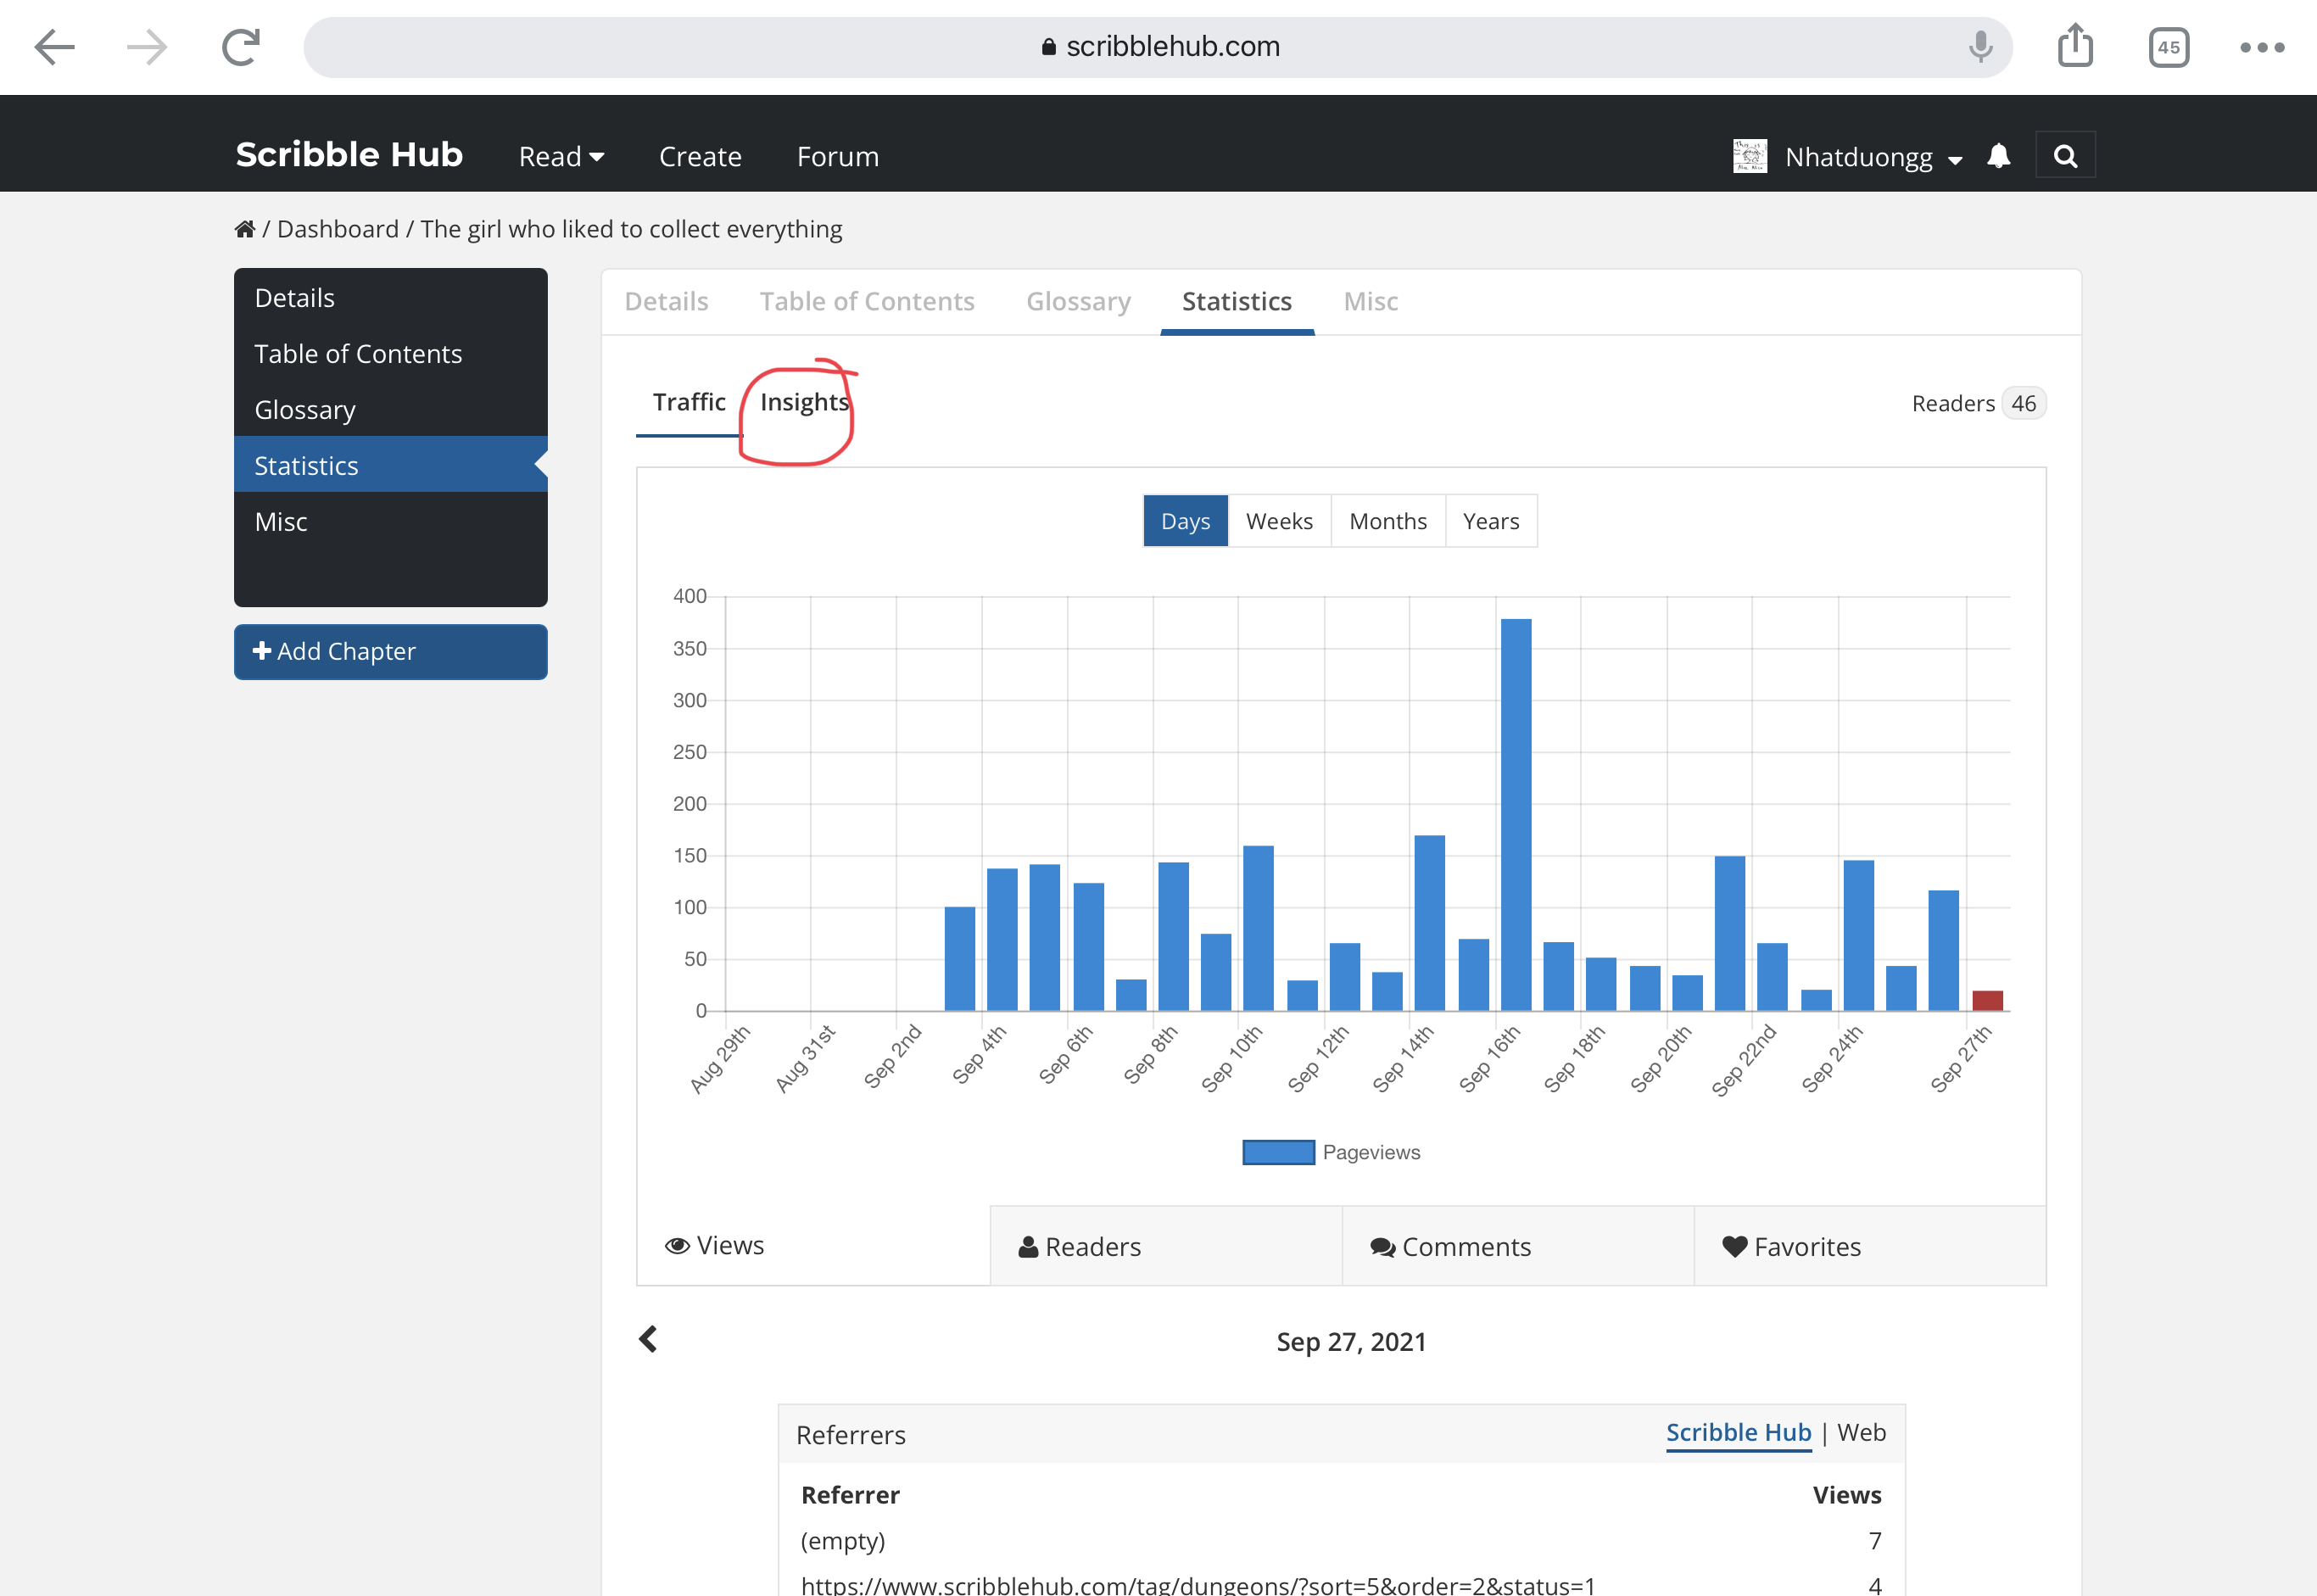Toggle the Pageviews legend color swatch
2317x1596 pixels.
1278,1152
